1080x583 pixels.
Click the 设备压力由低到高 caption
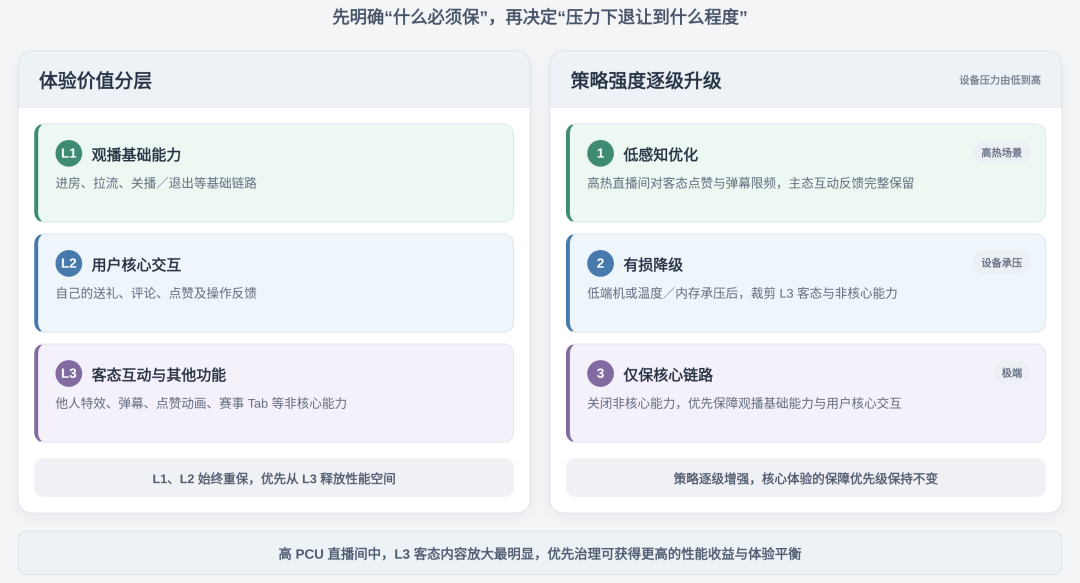(1000, 80)
